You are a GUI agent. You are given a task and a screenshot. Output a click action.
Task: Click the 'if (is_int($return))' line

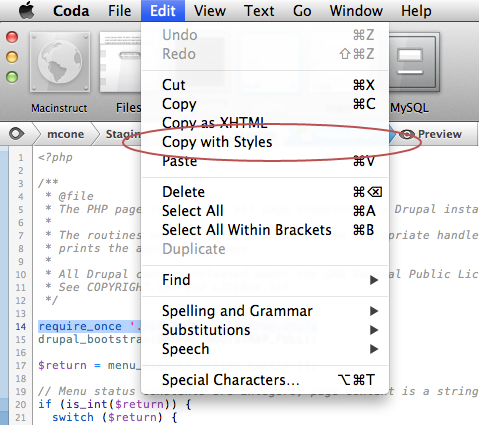click(115, 404)
